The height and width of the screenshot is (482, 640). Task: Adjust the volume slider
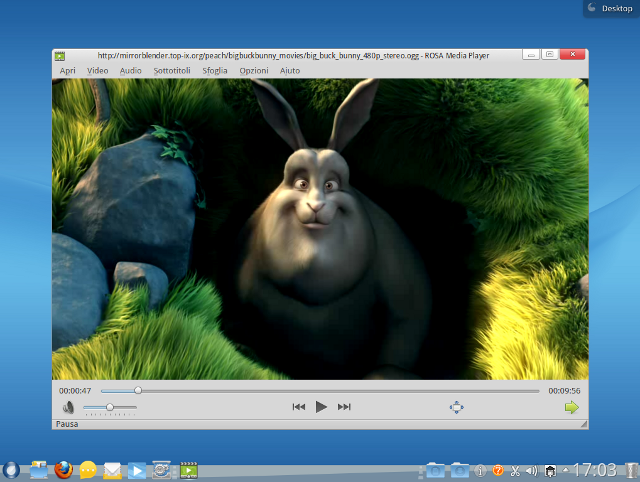coord(109,407)
